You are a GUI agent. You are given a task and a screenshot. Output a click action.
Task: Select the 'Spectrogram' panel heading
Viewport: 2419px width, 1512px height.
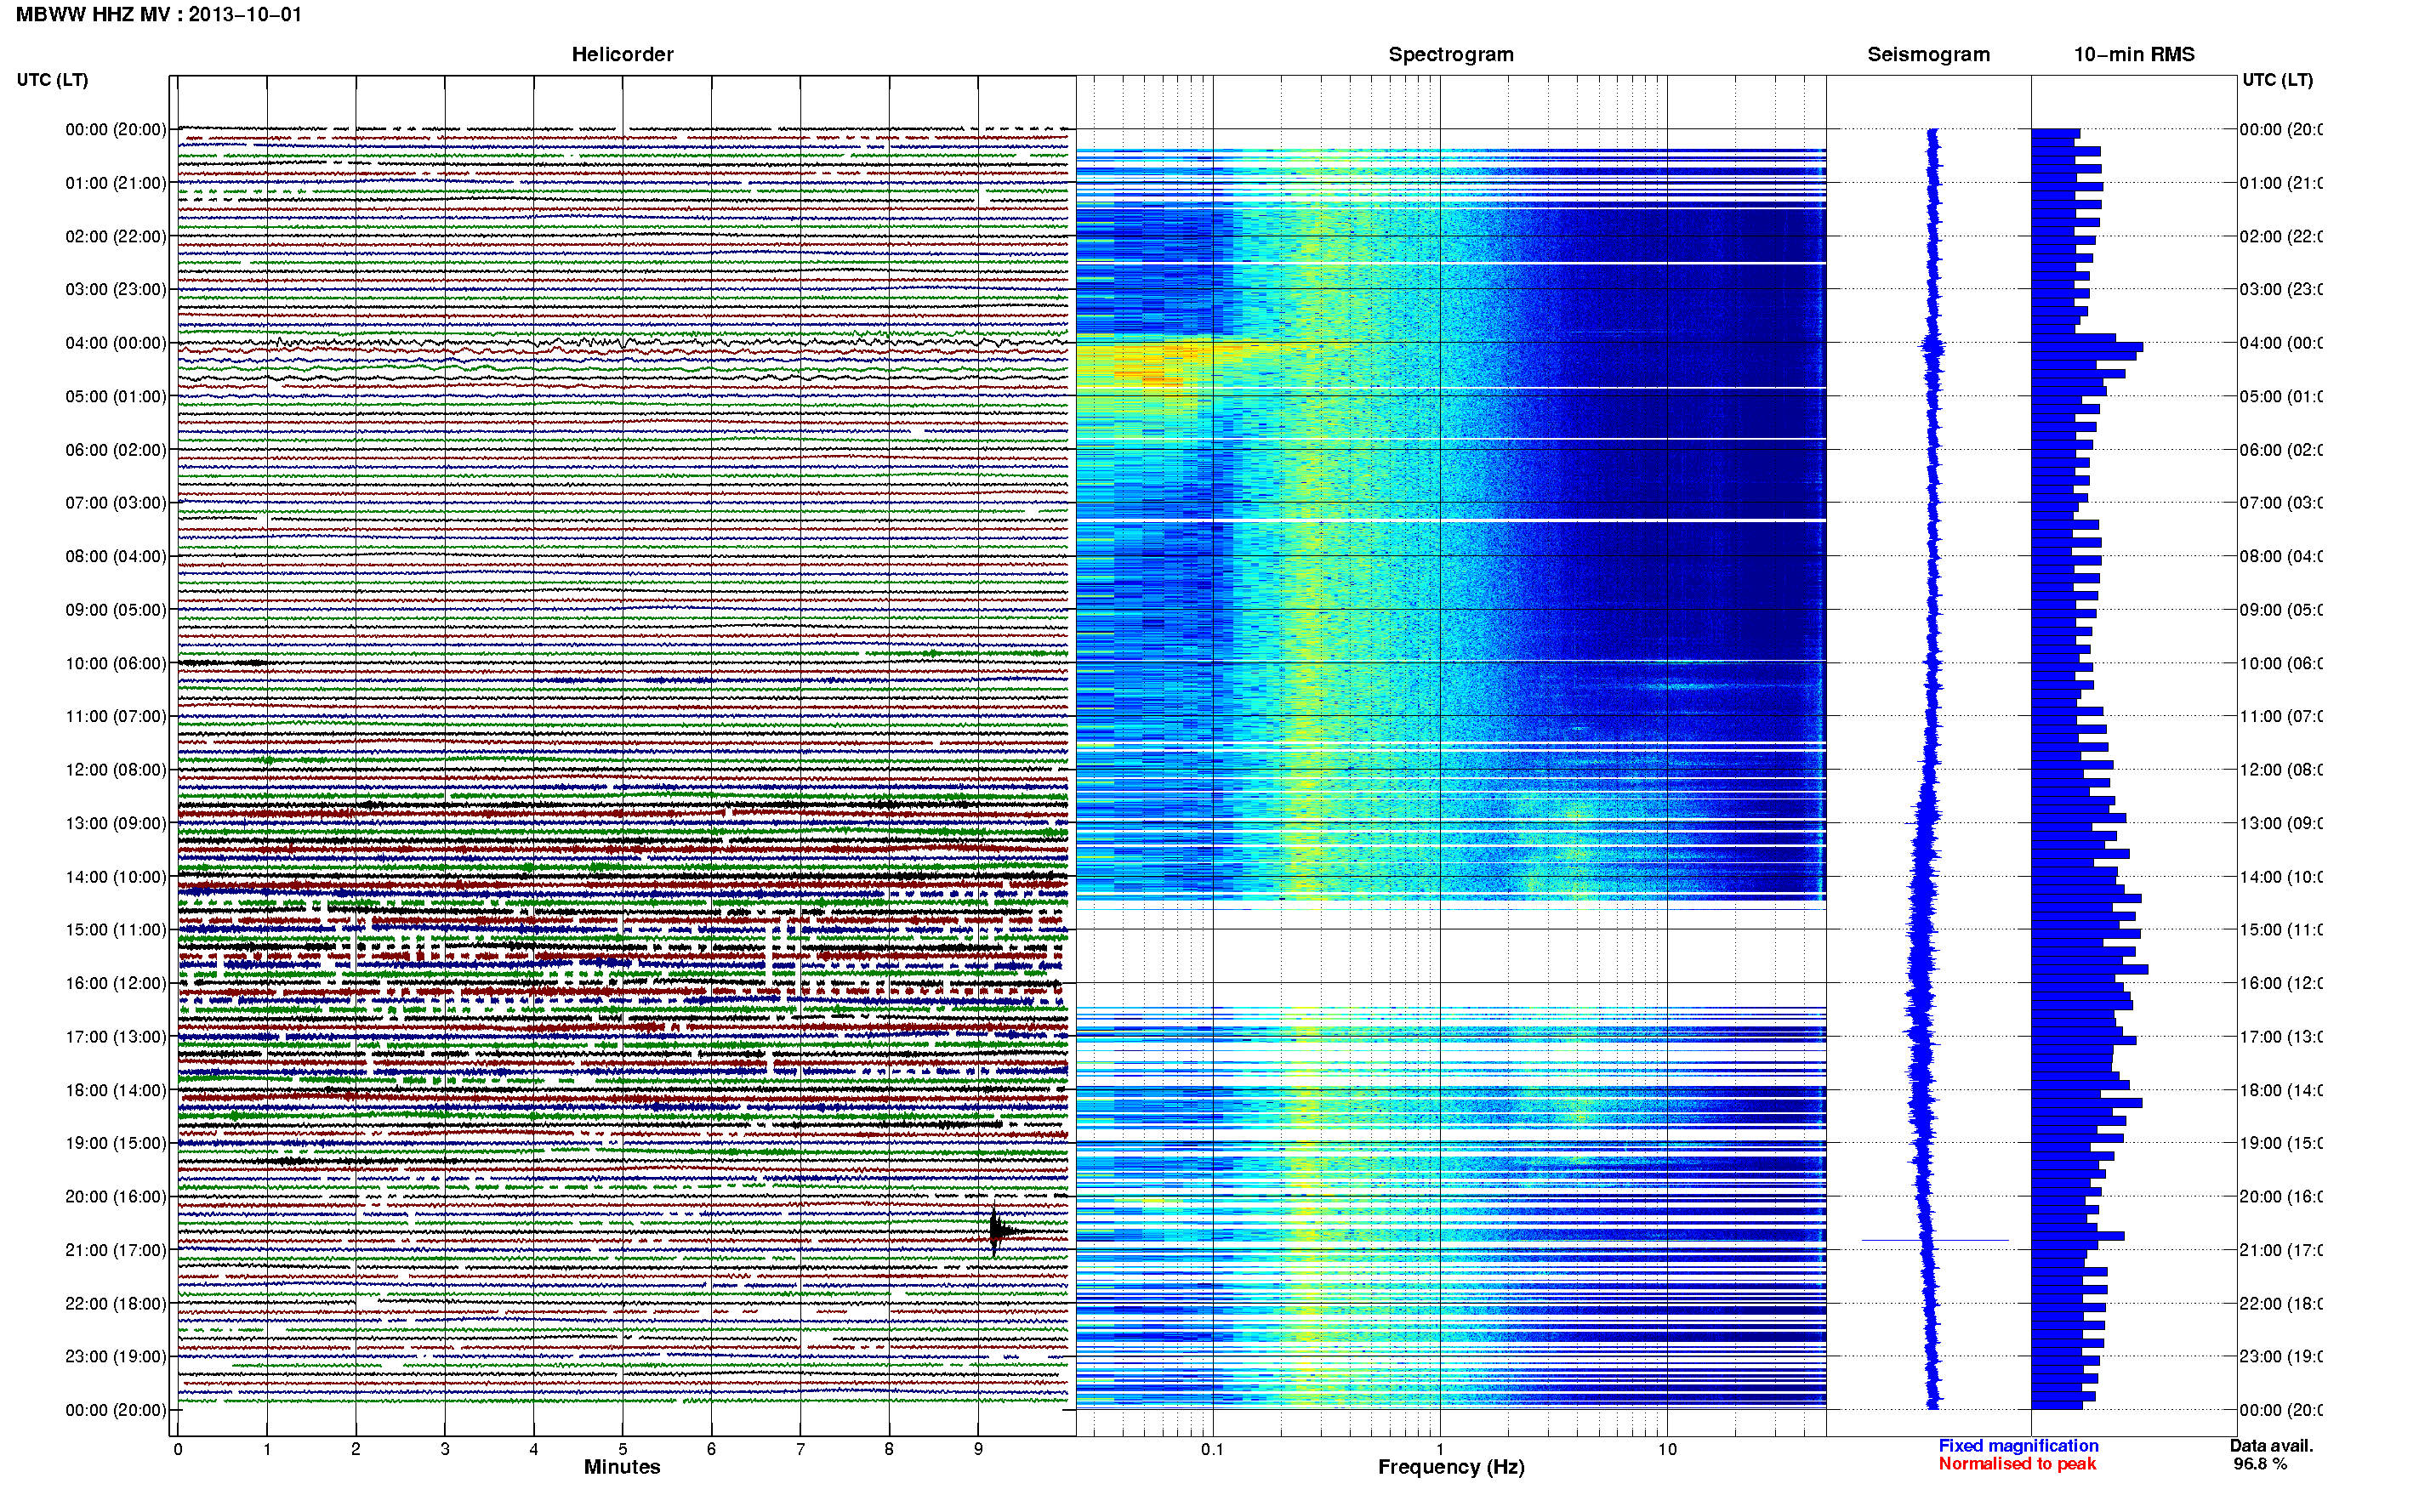tap(1450, 54)
